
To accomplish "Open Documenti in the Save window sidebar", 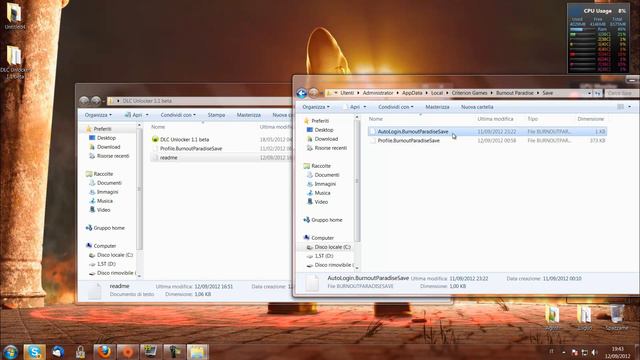I will point(327,175).
